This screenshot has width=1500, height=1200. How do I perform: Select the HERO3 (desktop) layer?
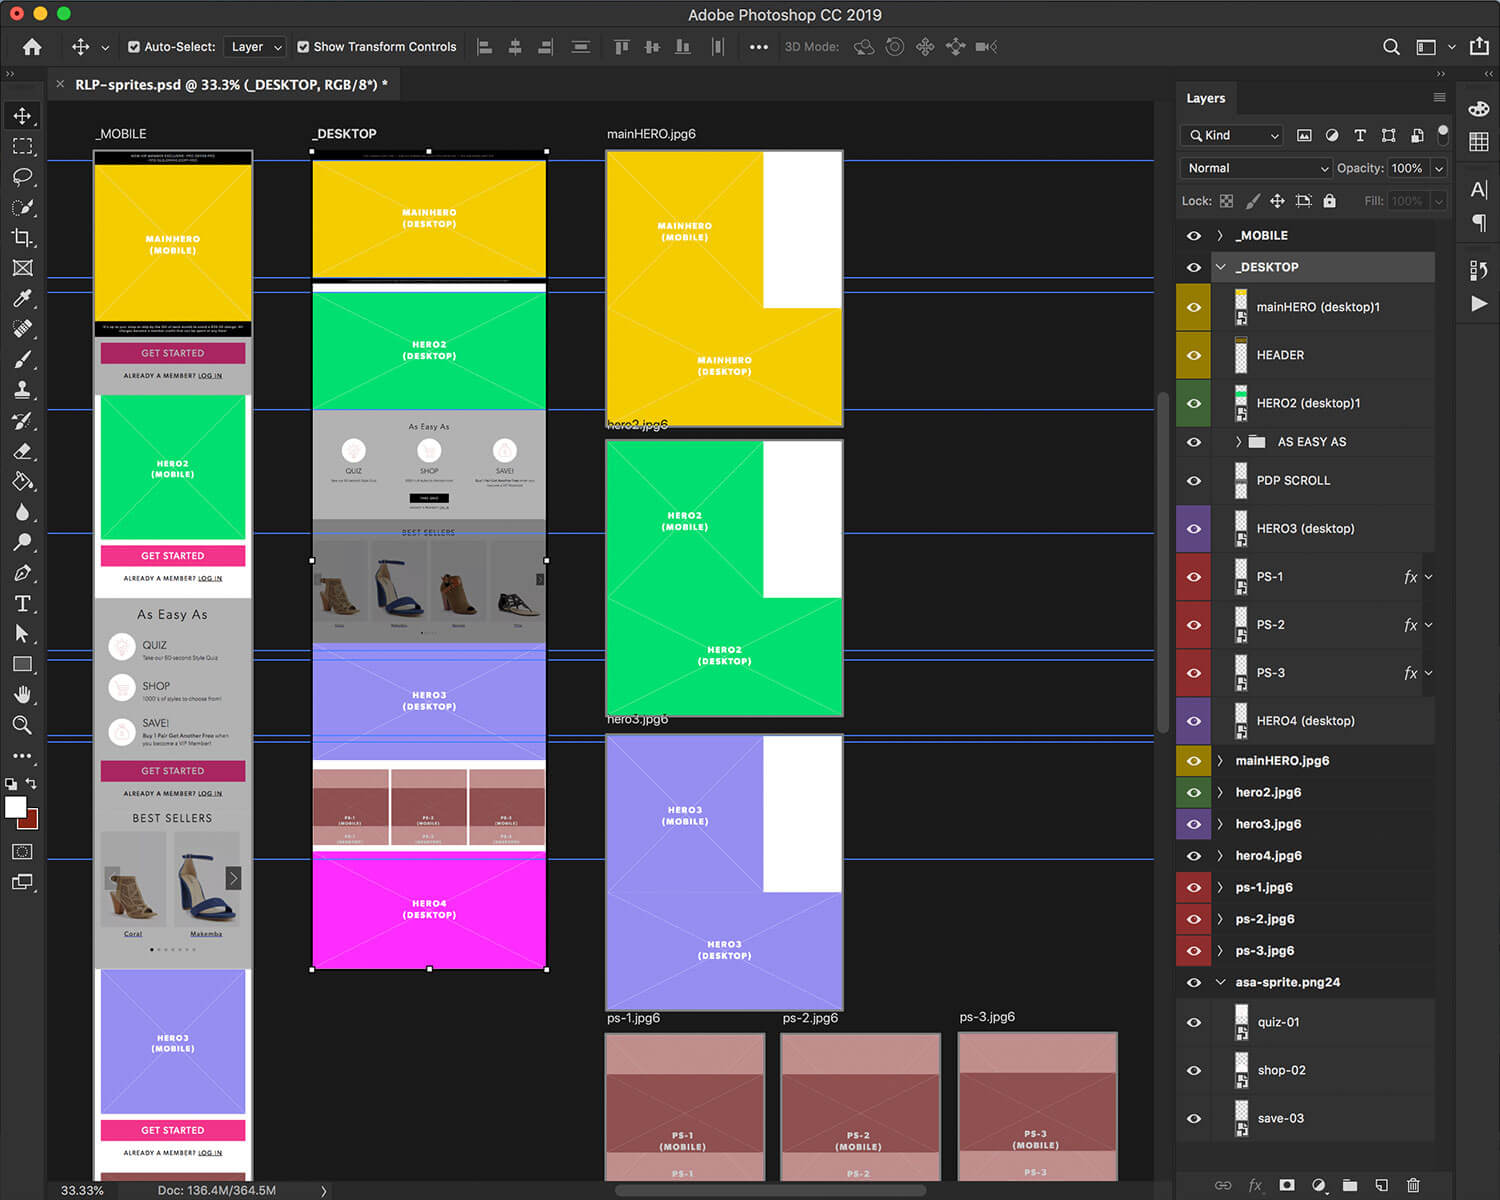(x=1305, y=529)
